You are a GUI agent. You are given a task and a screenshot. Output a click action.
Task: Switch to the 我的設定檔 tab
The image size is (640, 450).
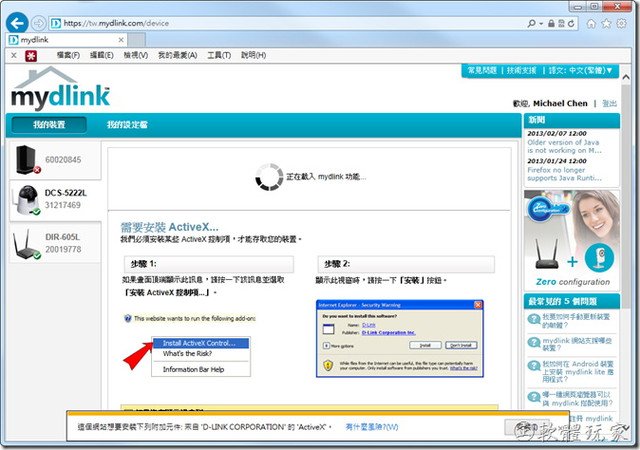coord(127,125)
